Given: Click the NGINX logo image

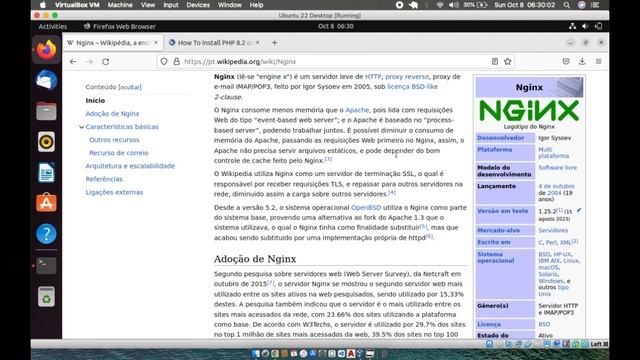Looking at the screenshot, I should click(529, 110).
